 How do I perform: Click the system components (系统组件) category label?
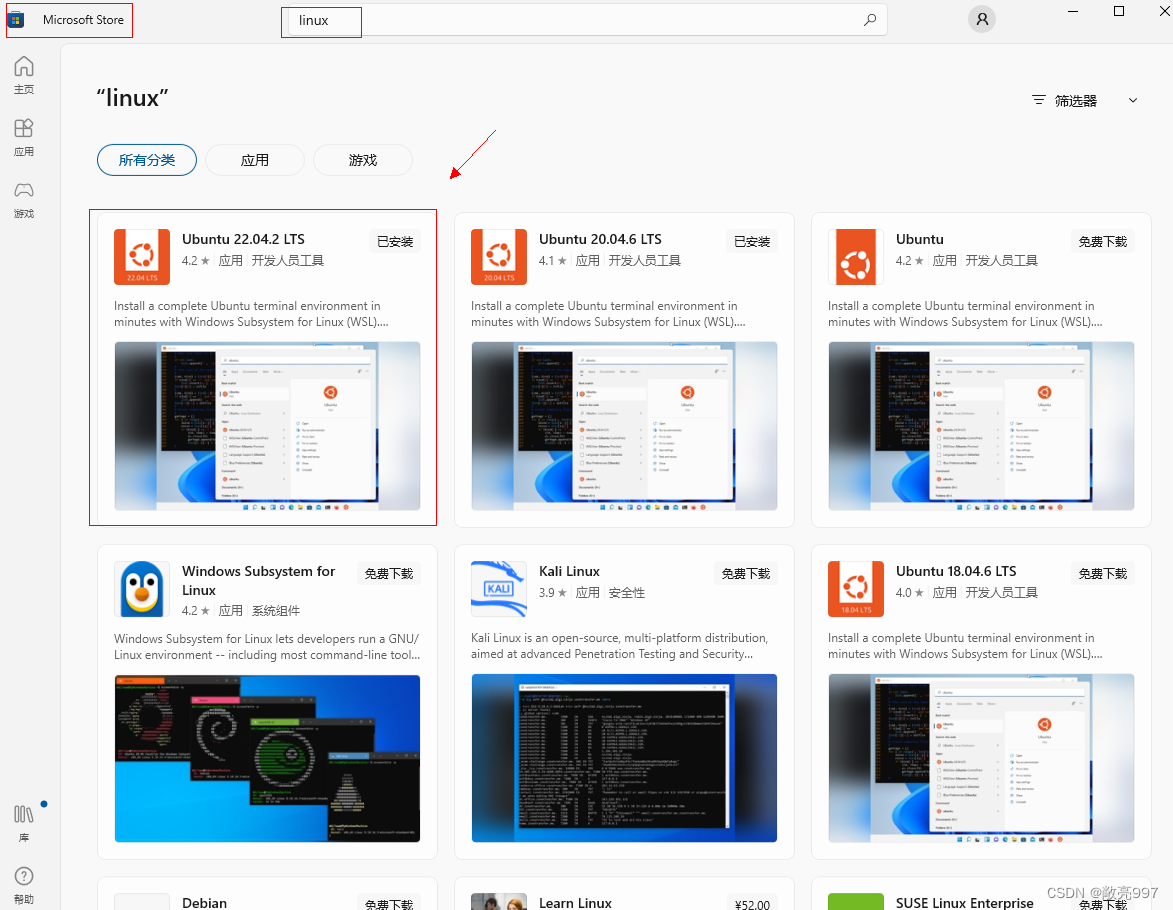pyautogui.click(x=275, y=611)
